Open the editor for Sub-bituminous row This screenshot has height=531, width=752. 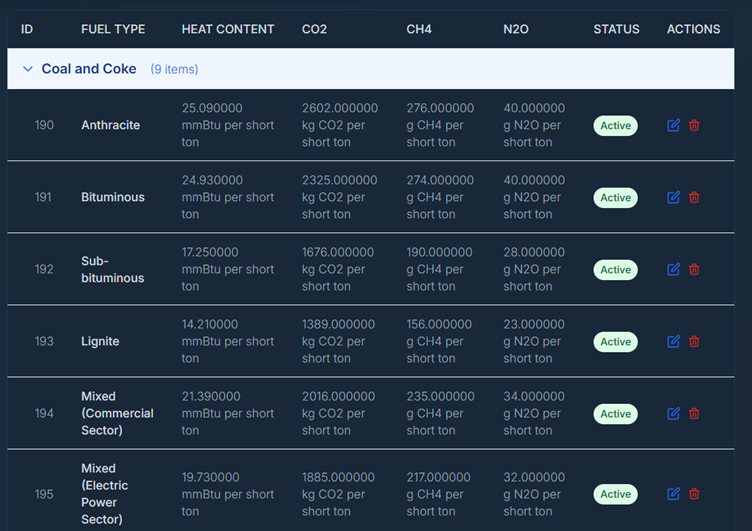click(x=673, y=270)
